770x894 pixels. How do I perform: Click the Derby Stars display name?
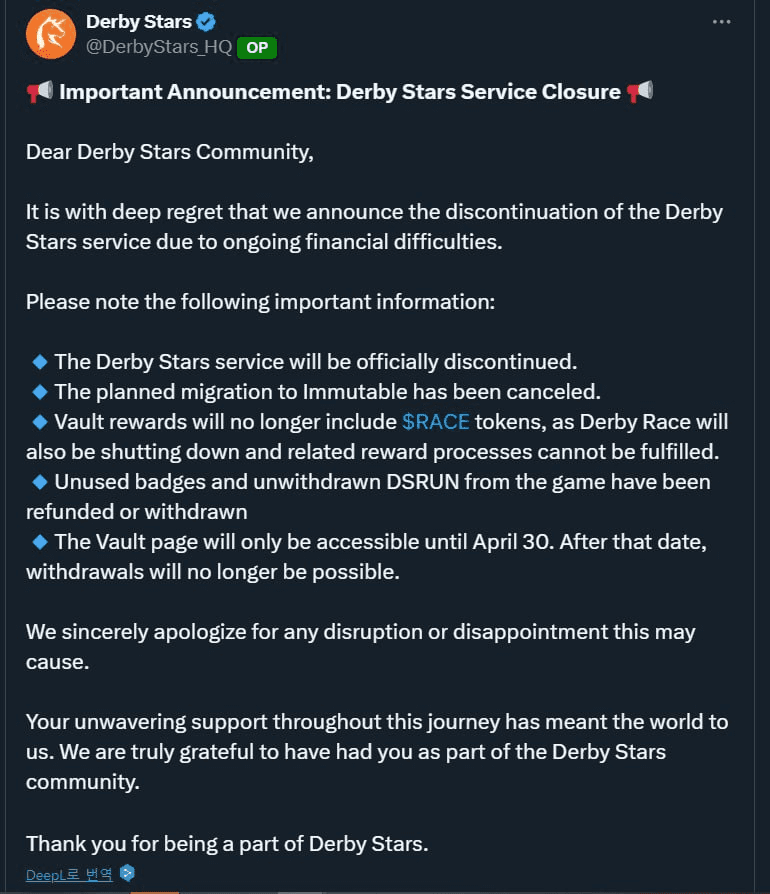138,22
